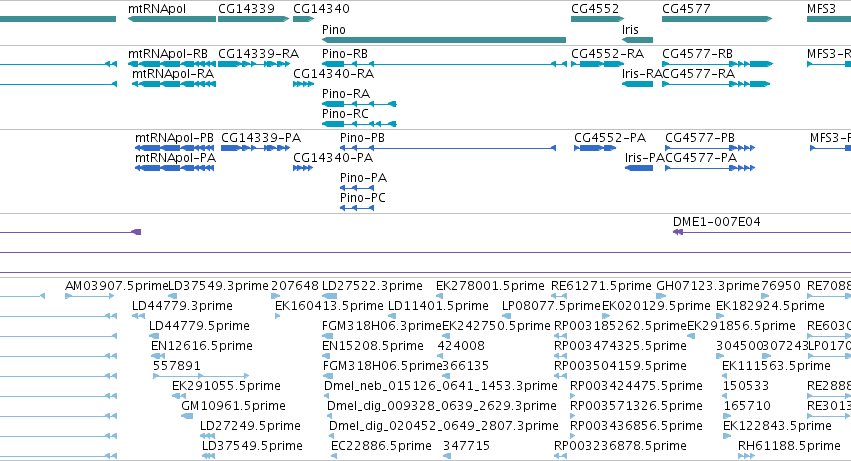Select the CG14340 gene label
The width and height of the screenshot is (851, 461).
(x=321, y=9)
